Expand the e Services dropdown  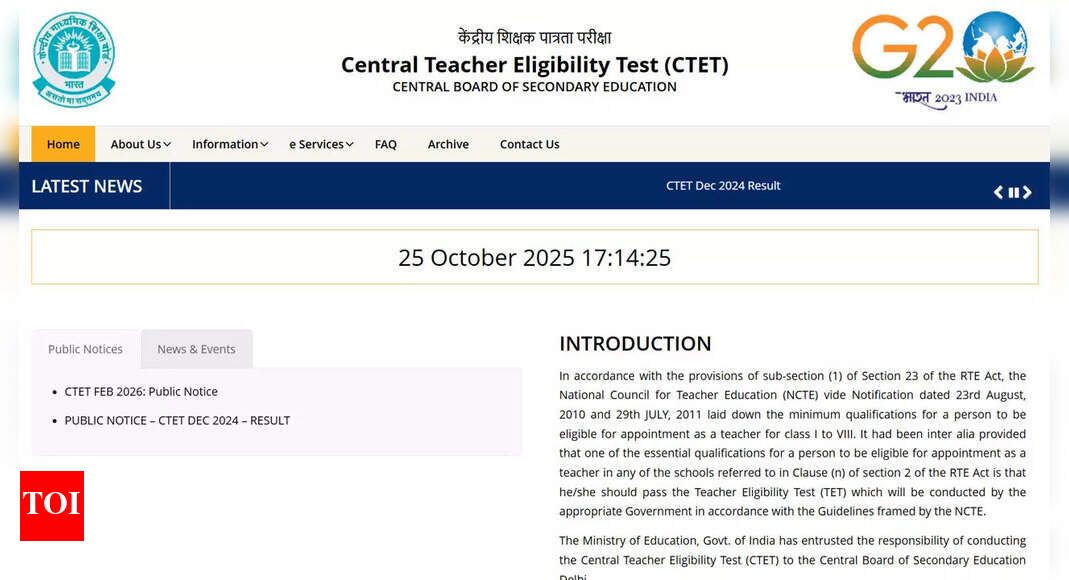coord(320,144)
